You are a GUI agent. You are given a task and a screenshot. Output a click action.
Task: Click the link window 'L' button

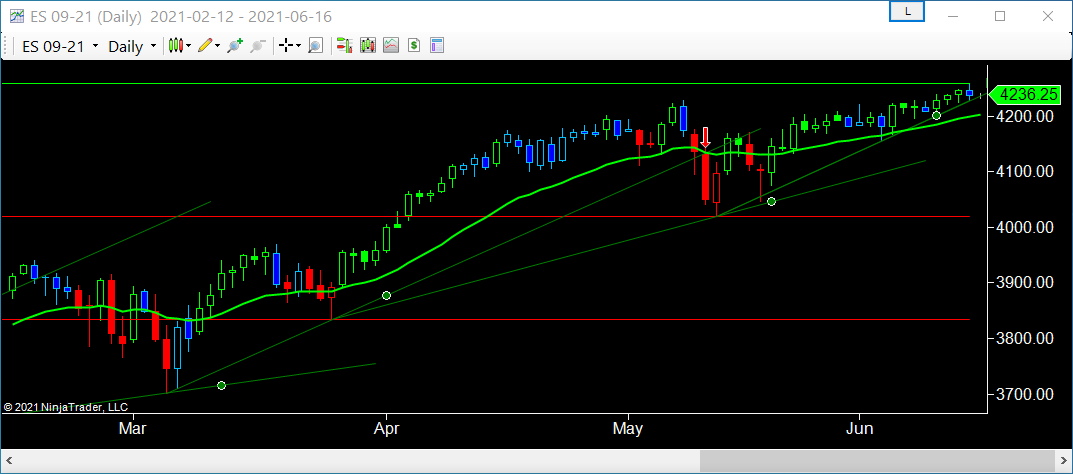907,12
